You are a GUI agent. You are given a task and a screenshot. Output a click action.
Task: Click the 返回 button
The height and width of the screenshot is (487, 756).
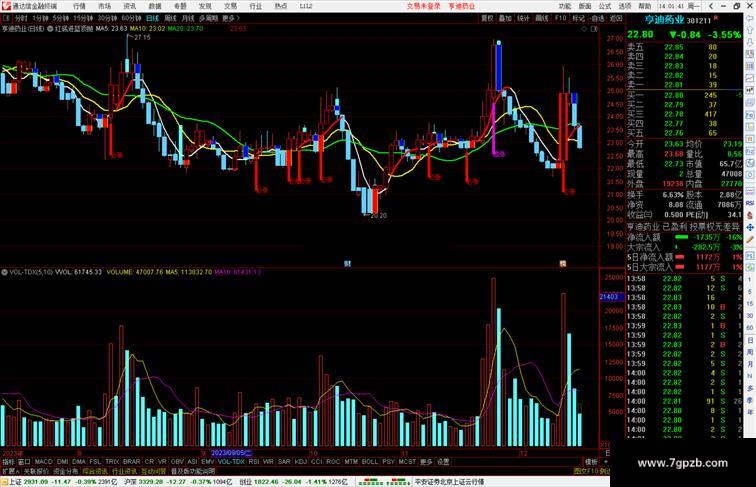pos(616,18)
